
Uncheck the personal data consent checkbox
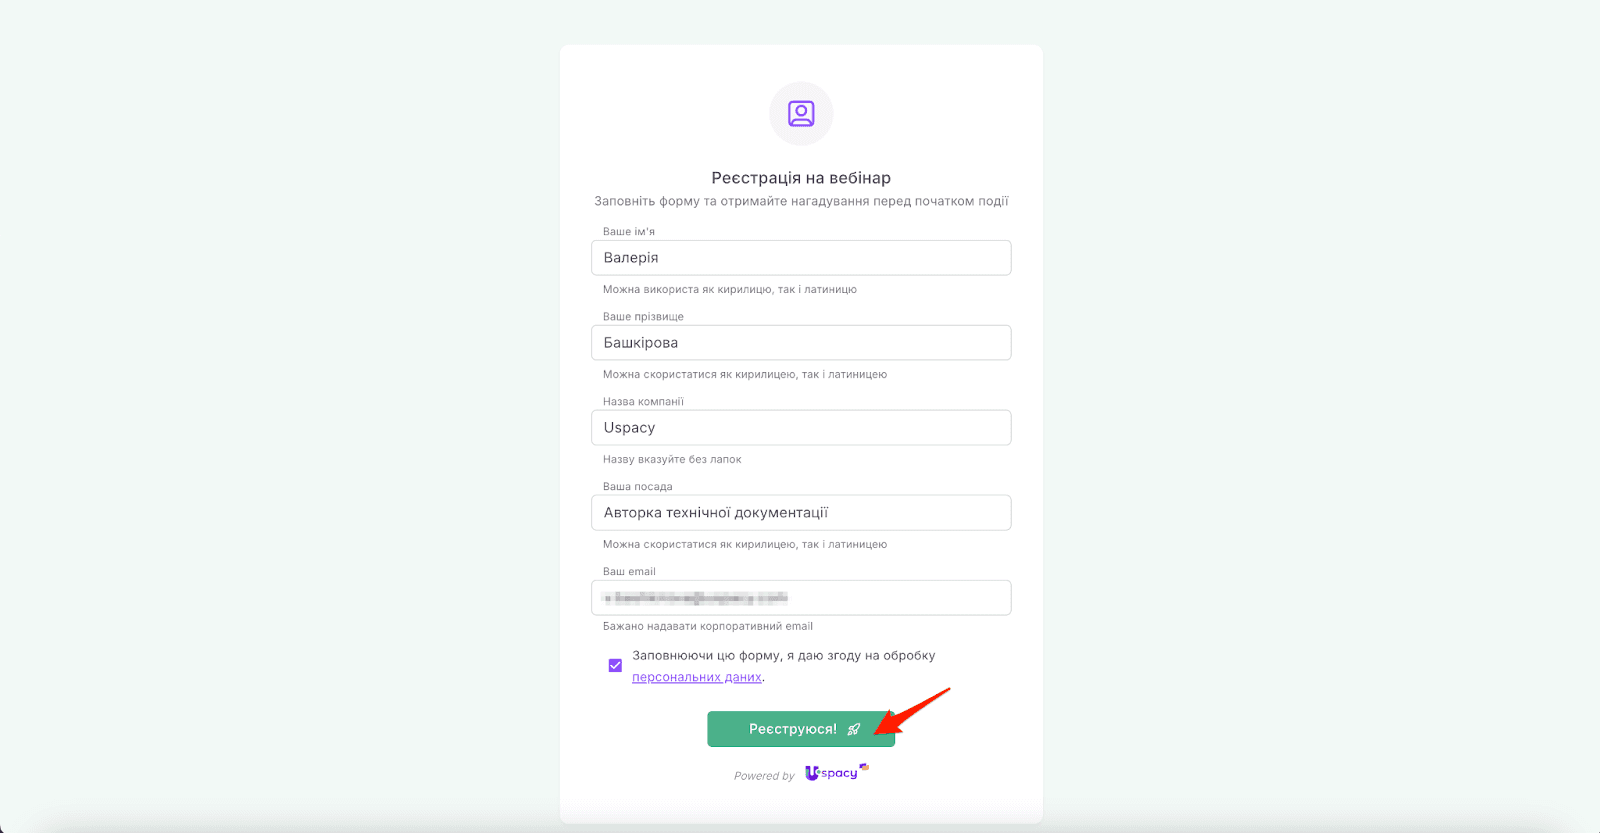click(615, 666)
